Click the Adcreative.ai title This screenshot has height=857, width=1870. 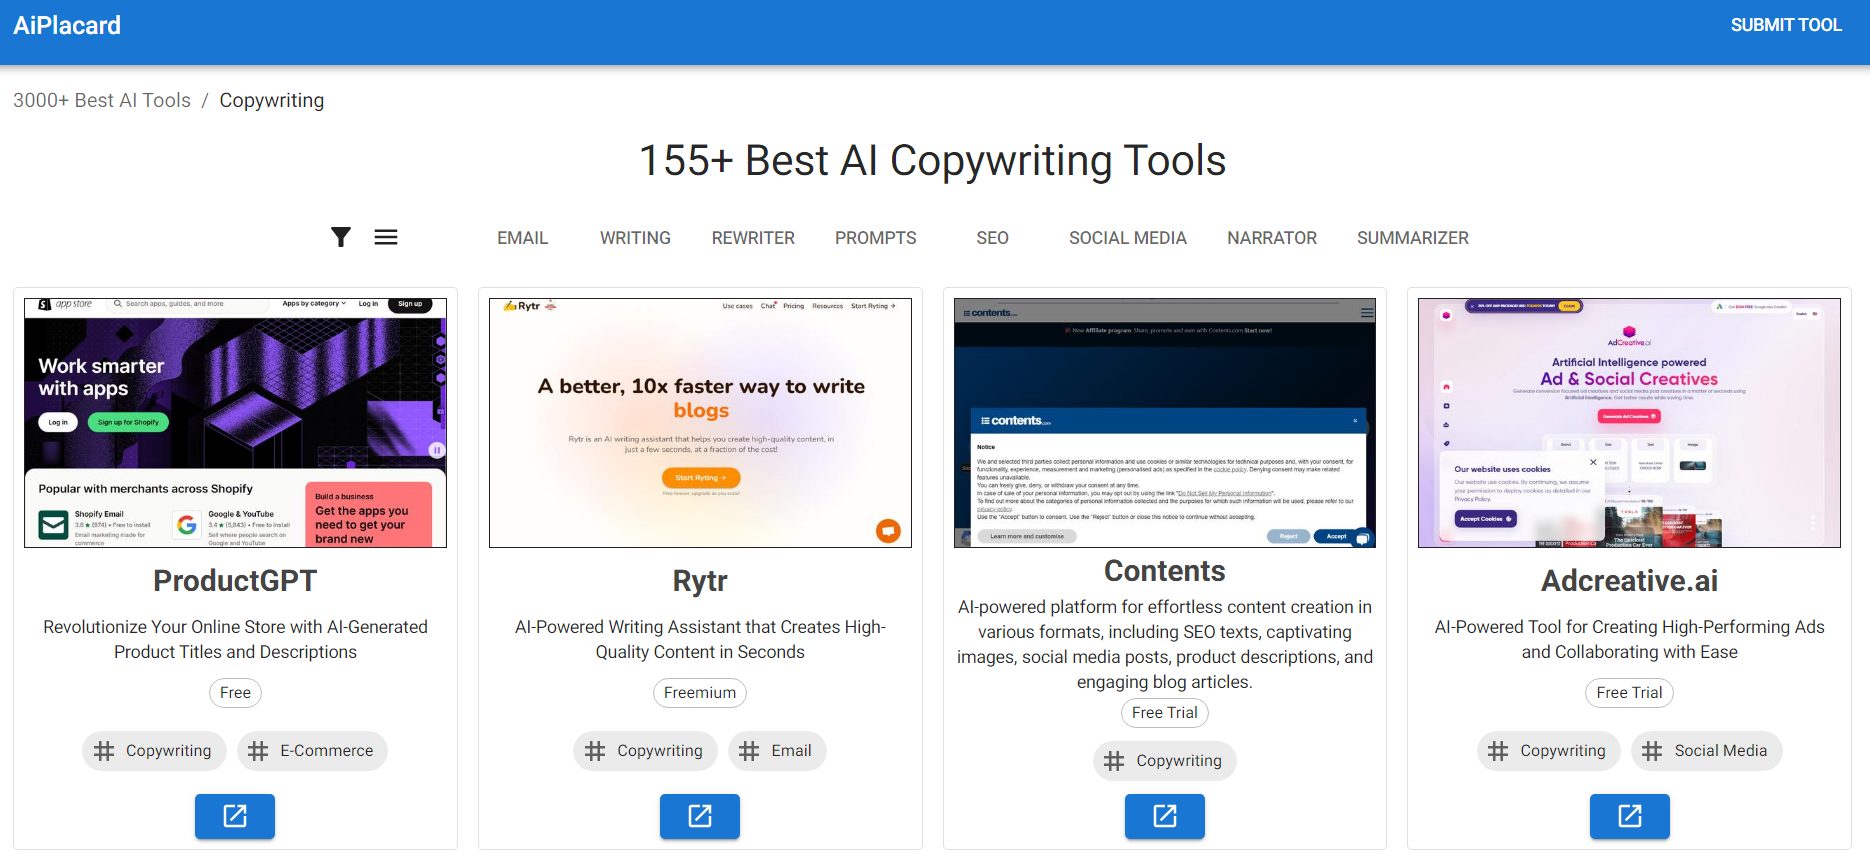[x=1630, y=581]
